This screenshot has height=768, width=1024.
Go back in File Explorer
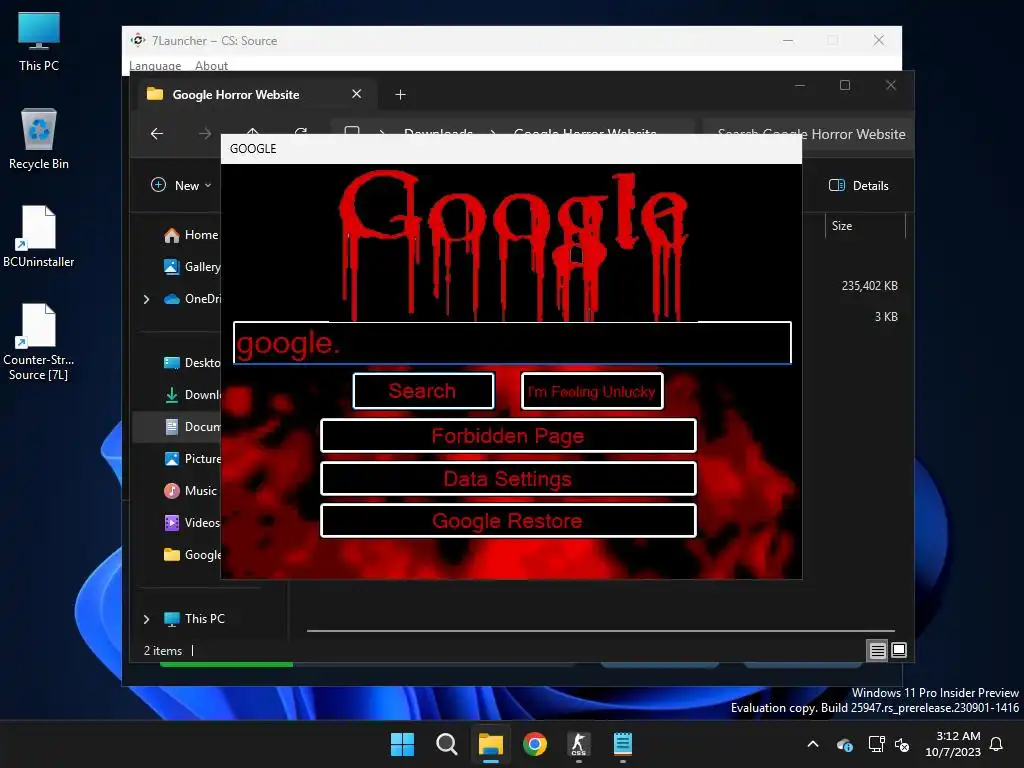coord(157,134)
